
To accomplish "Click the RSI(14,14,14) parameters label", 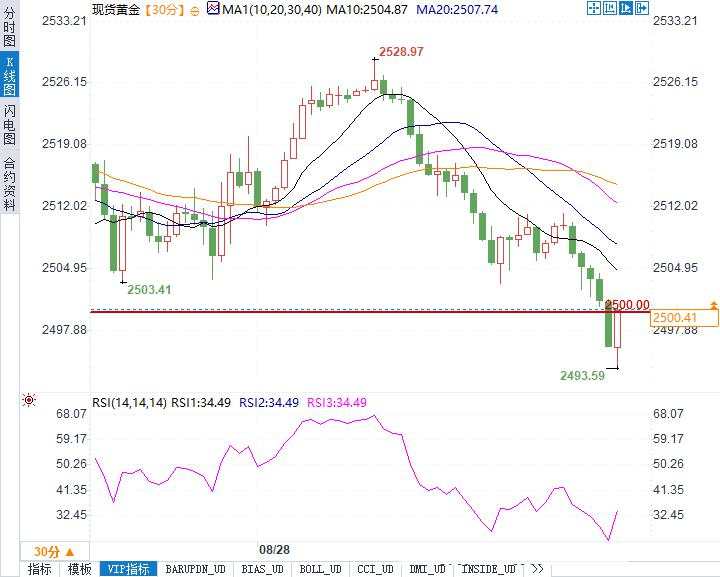I will [x=129, y=403].
